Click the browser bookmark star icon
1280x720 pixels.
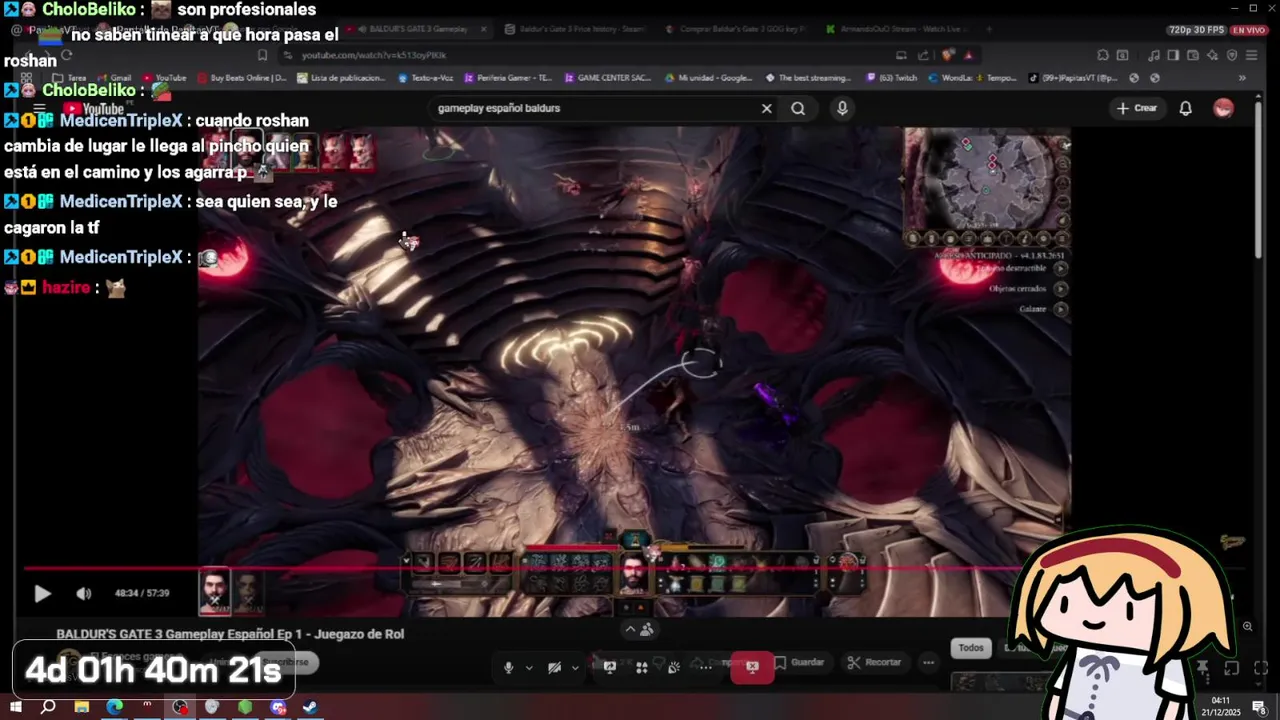[262, 55]
